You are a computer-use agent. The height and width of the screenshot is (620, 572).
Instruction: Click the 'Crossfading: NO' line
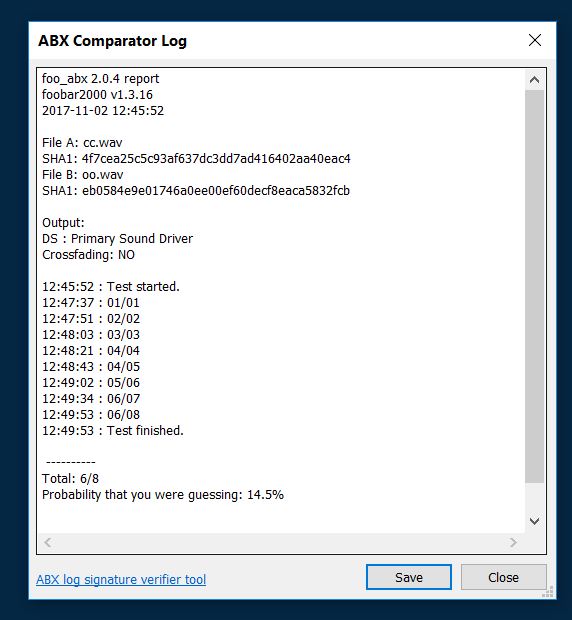[x=88, y=255]
